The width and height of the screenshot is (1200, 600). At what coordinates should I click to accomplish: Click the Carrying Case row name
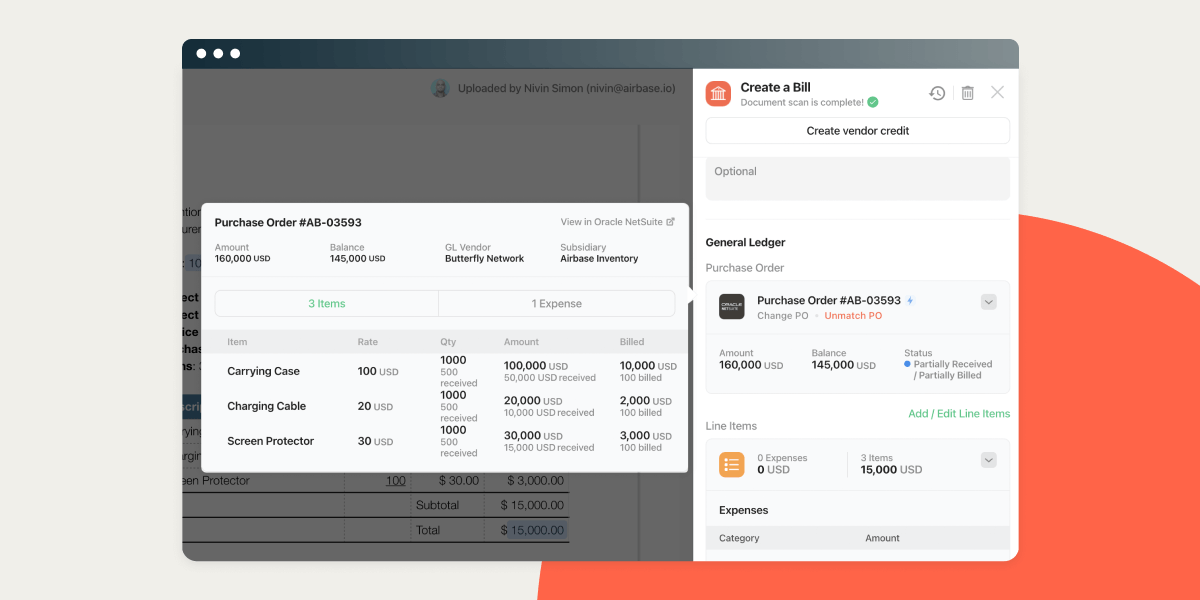point(263,371)
